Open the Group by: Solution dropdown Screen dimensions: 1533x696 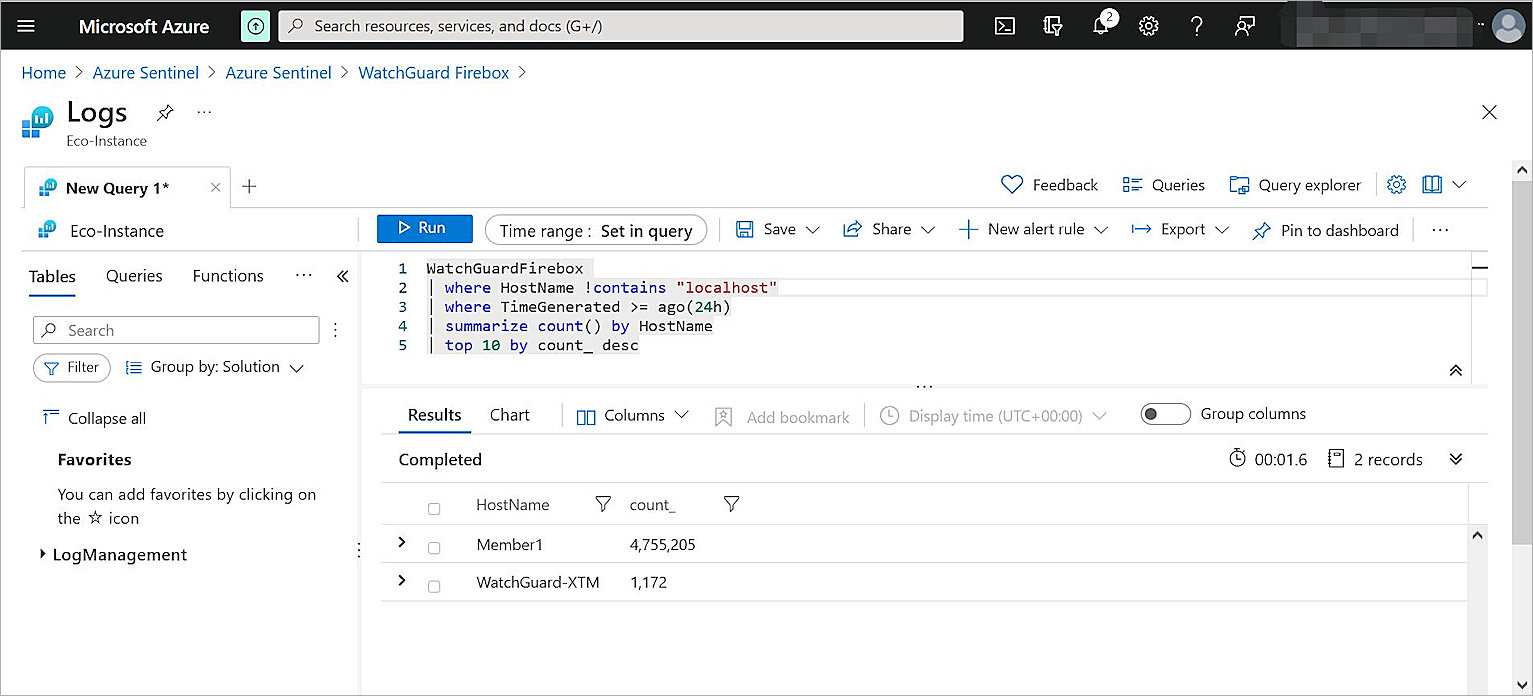[x=214, y=367]
